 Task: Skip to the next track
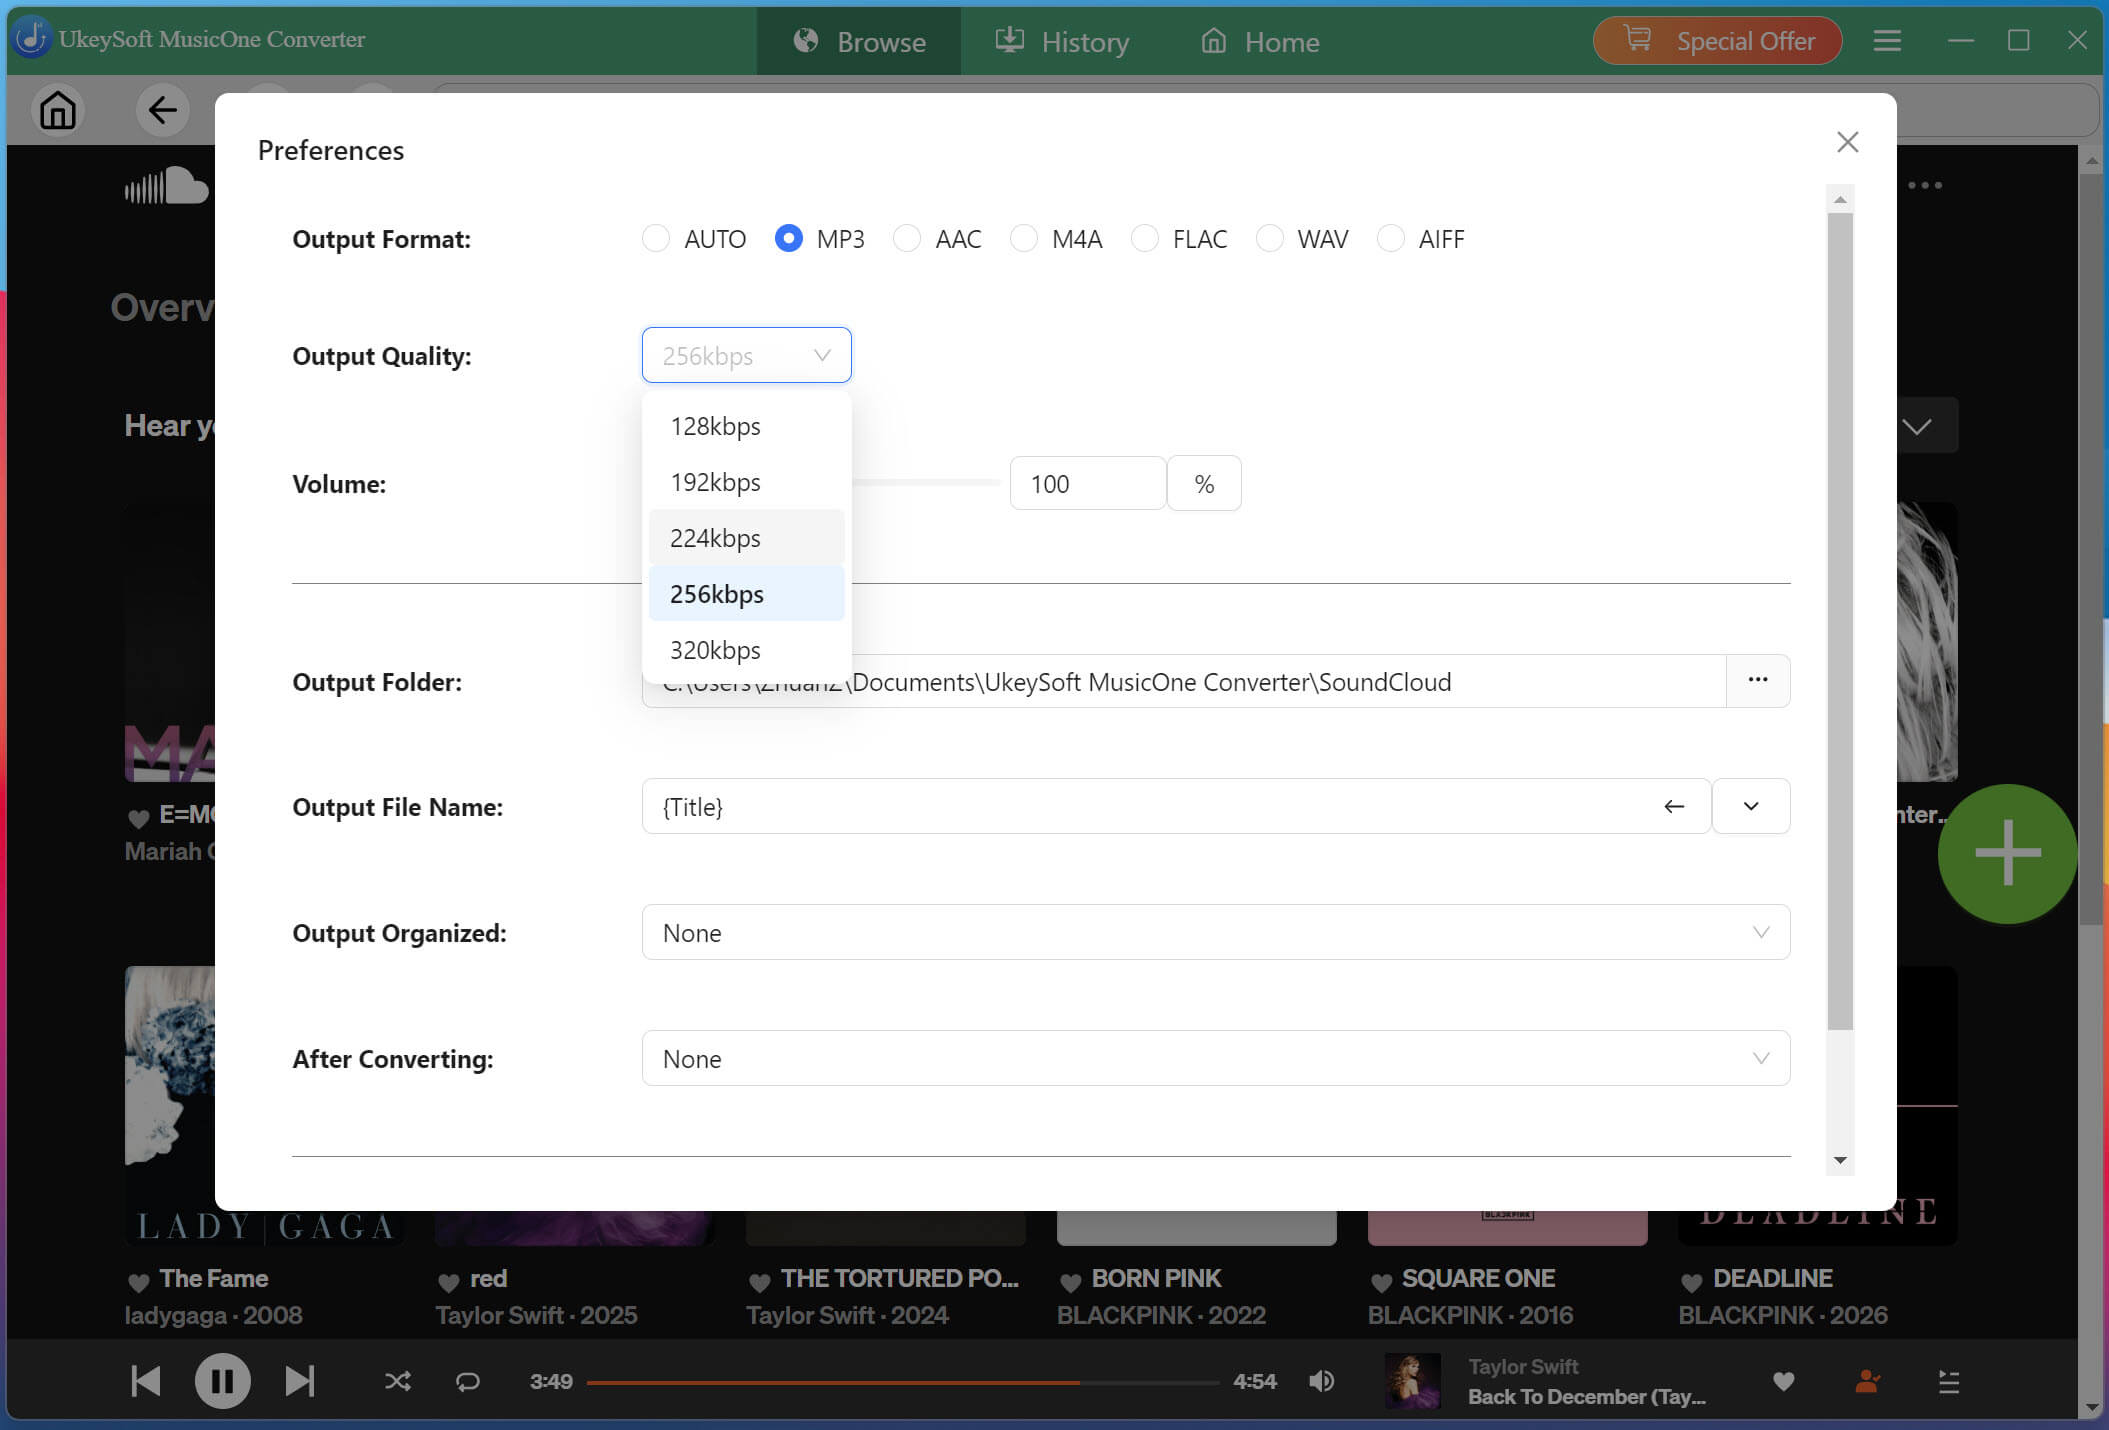pos(299,1381)
